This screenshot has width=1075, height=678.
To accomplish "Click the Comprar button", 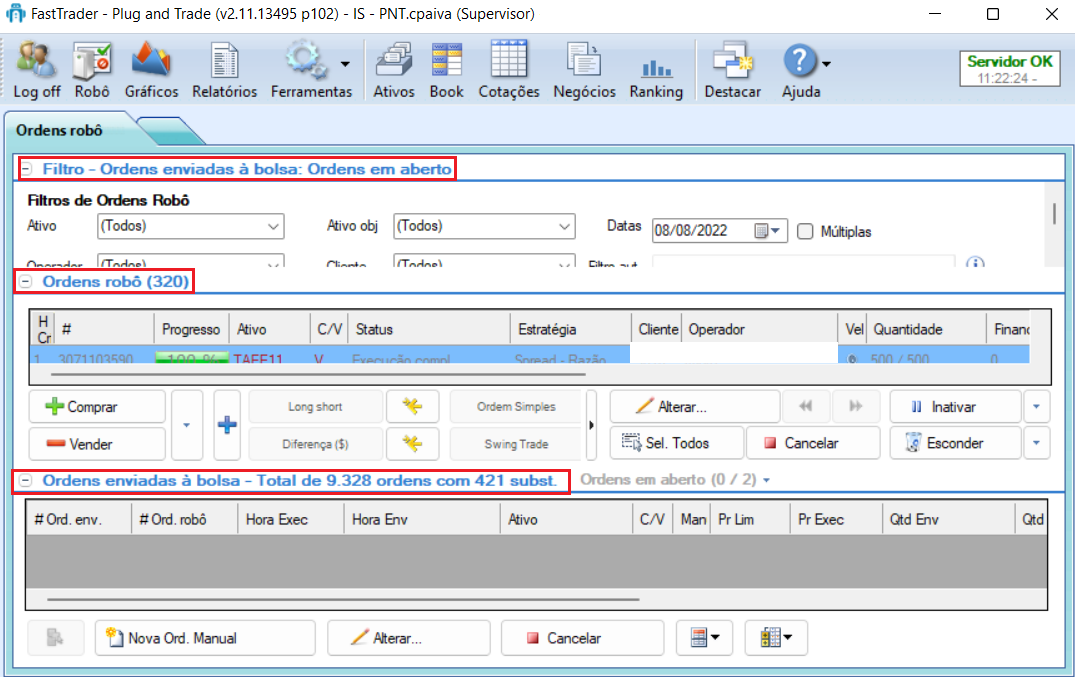I will pyautogui.click(x=97, y=407).
